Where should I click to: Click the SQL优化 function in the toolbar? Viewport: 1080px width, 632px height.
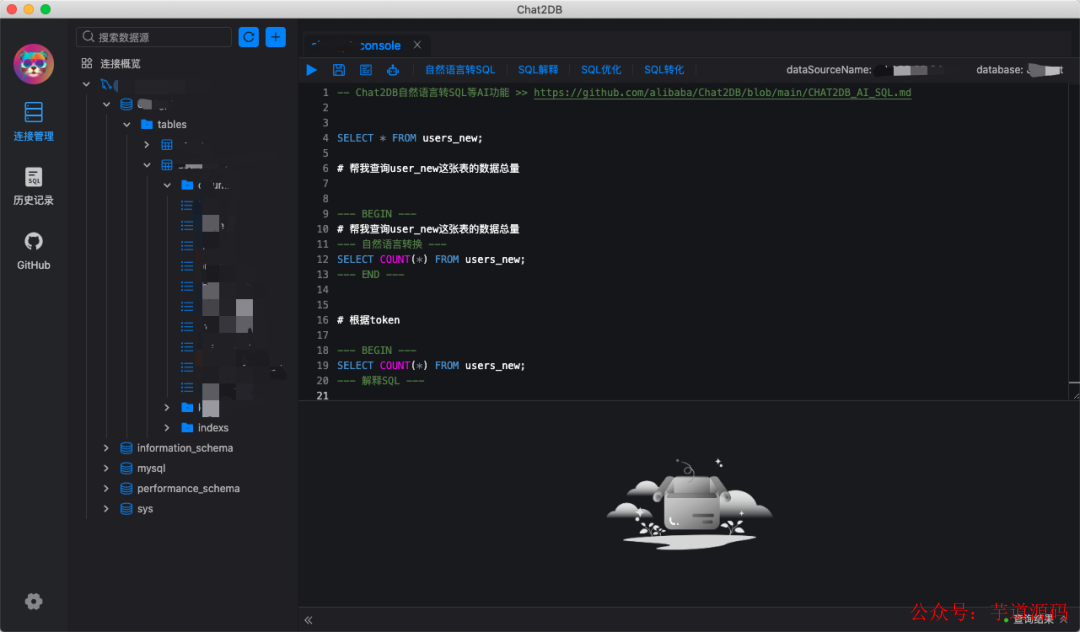(601, 70)
